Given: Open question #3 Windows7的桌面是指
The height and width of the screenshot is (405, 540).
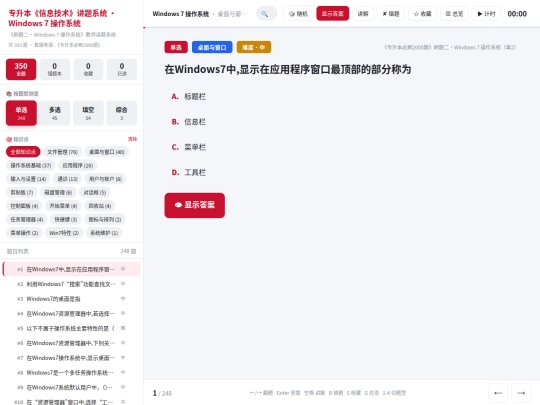Looking at the screenshot, I should pyautogui.click(x=72, y=299).
